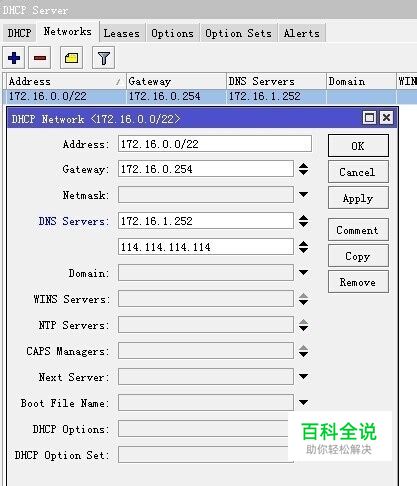Sort by Domain column header

click(x=361, y=81)
